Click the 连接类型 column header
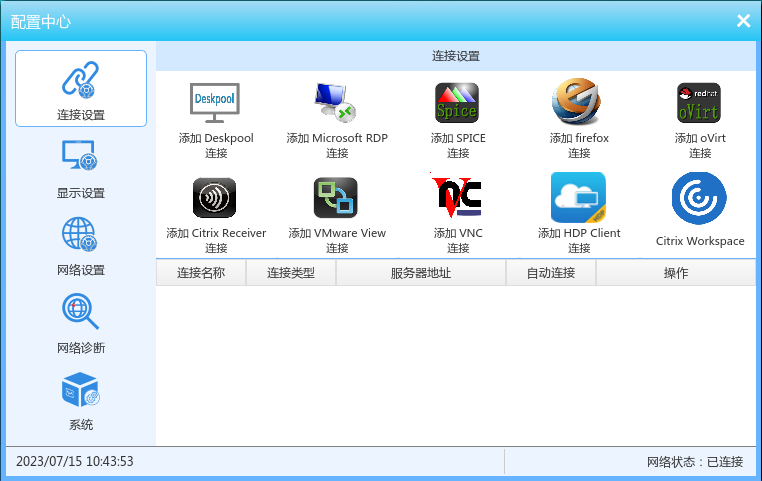Viewport: 762px width, 481px height. 291,273
